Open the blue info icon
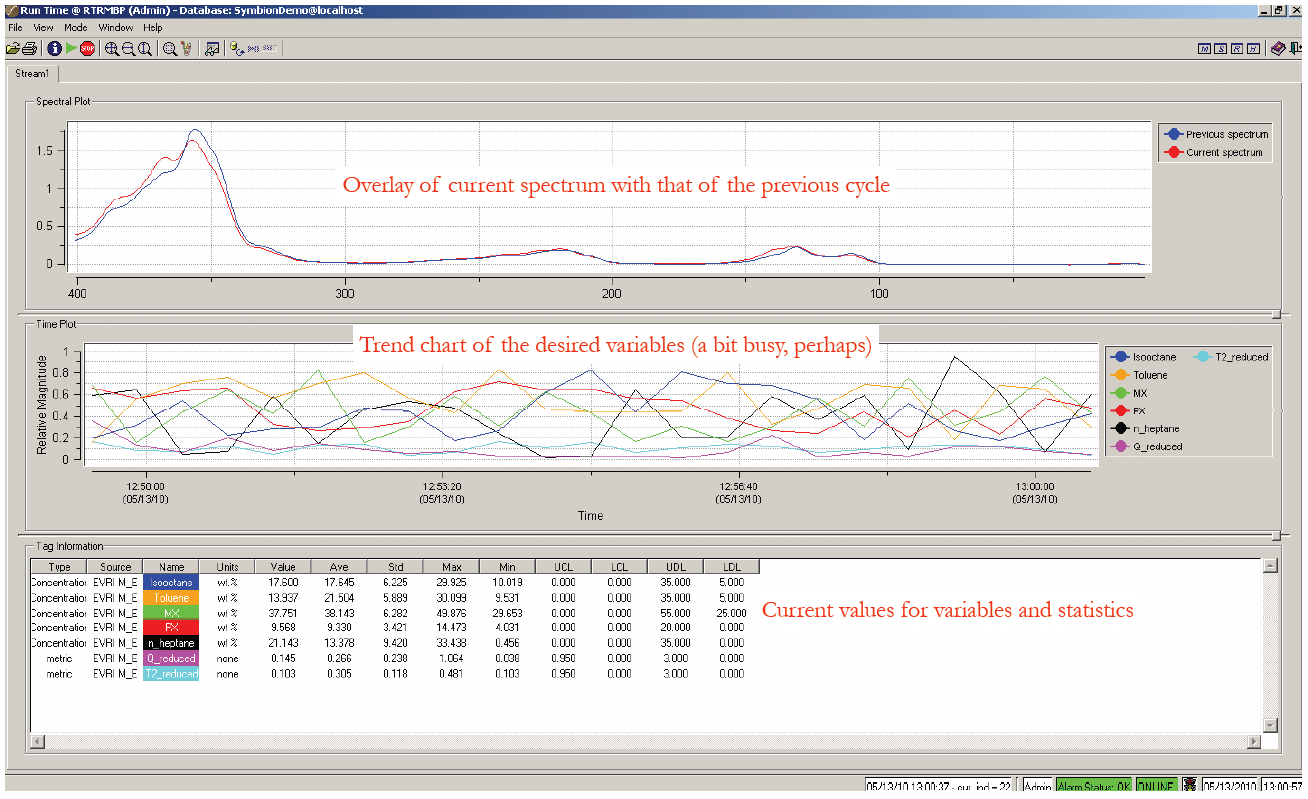The width and height of the screenshot is (1308, 799). (x=54, y=49)
